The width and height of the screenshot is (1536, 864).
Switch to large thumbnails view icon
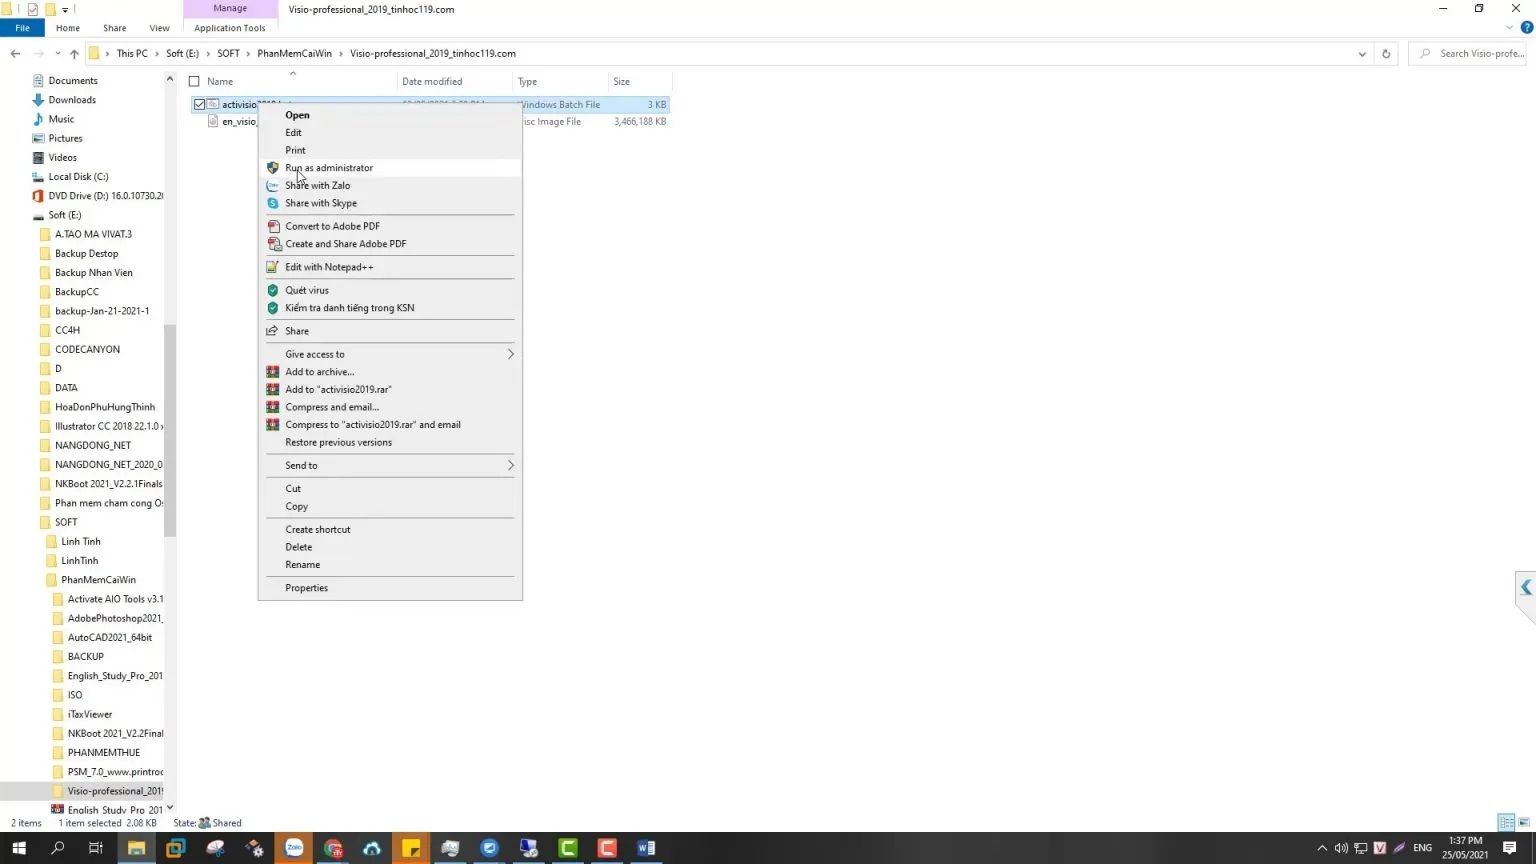(x=1525, y=823)
